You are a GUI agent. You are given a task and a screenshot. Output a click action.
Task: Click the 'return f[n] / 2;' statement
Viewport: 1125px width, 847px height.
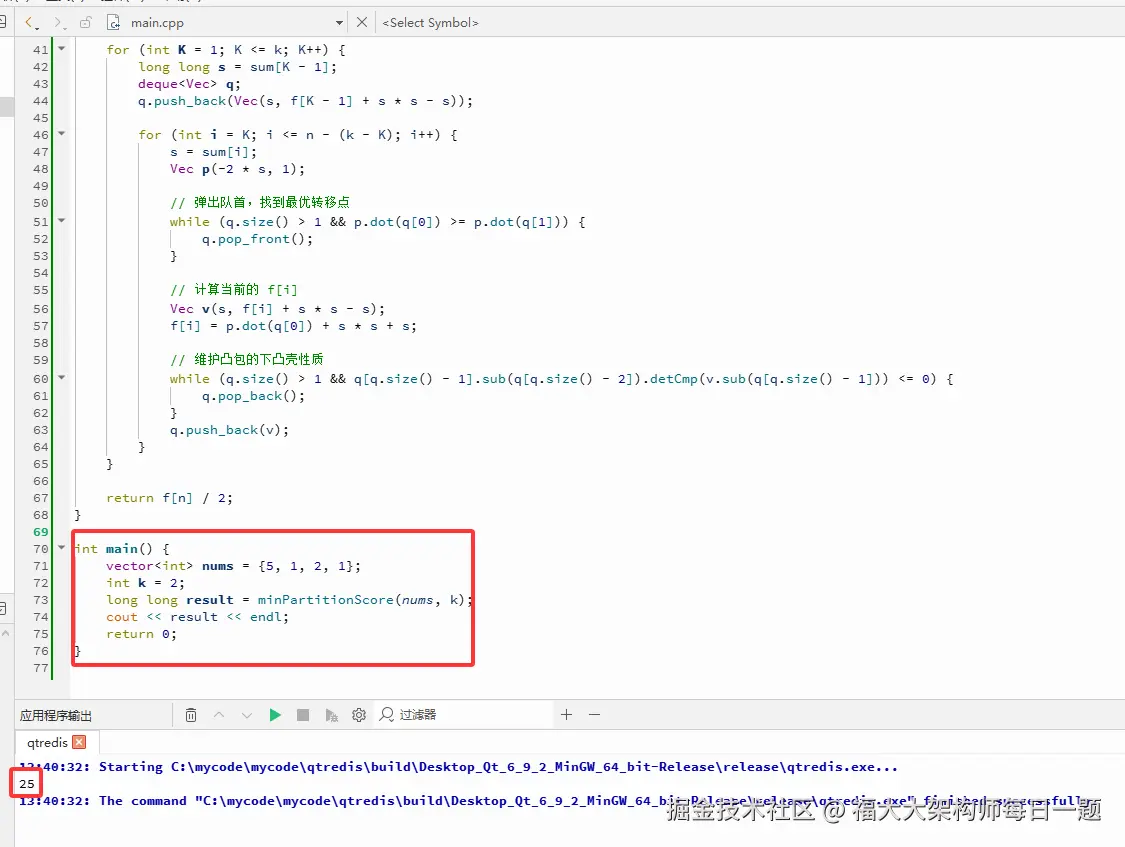[x=169, y=498]
